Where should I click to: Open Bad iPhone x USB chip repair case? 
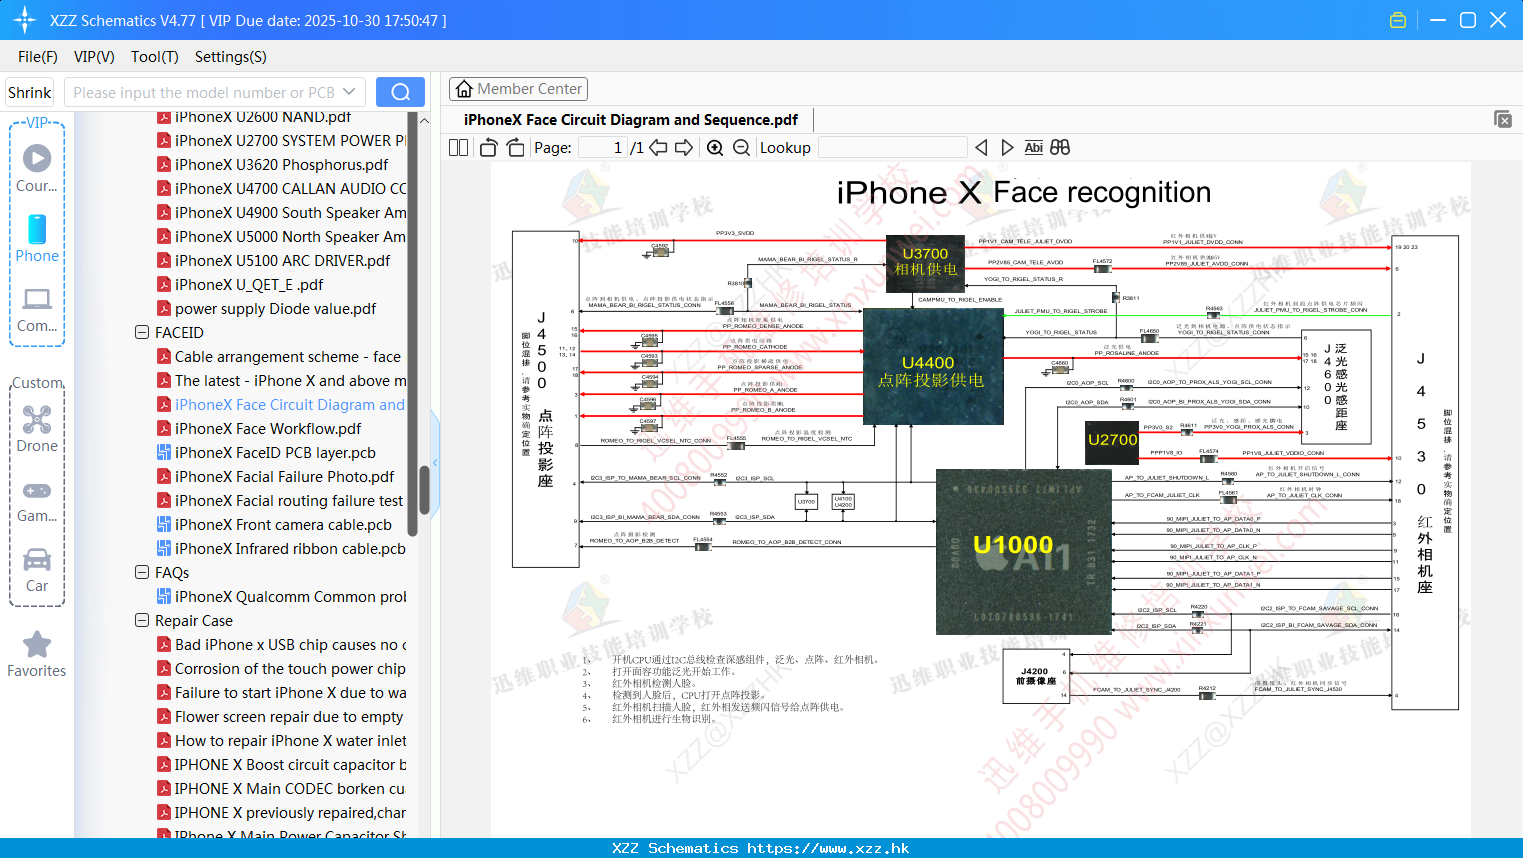click(x=282, y=645)
